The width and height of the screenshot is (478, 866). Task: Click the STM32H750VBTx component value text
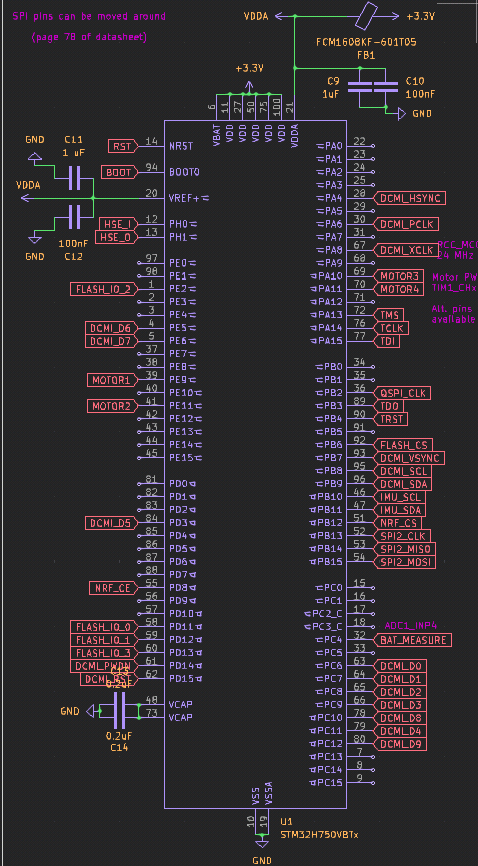pyautogui.click(x=319, y=834)
